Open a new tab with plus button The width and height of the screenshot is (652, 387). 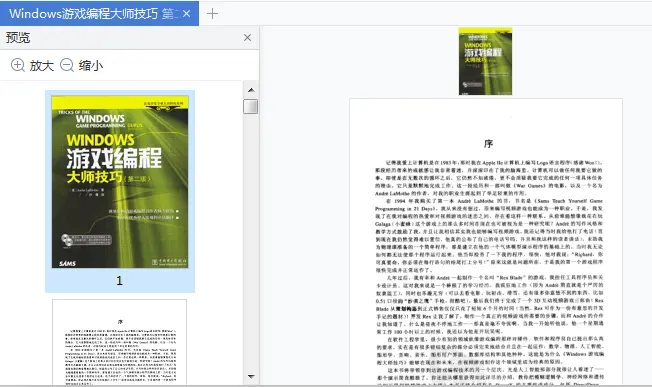[x=212, y=14]
